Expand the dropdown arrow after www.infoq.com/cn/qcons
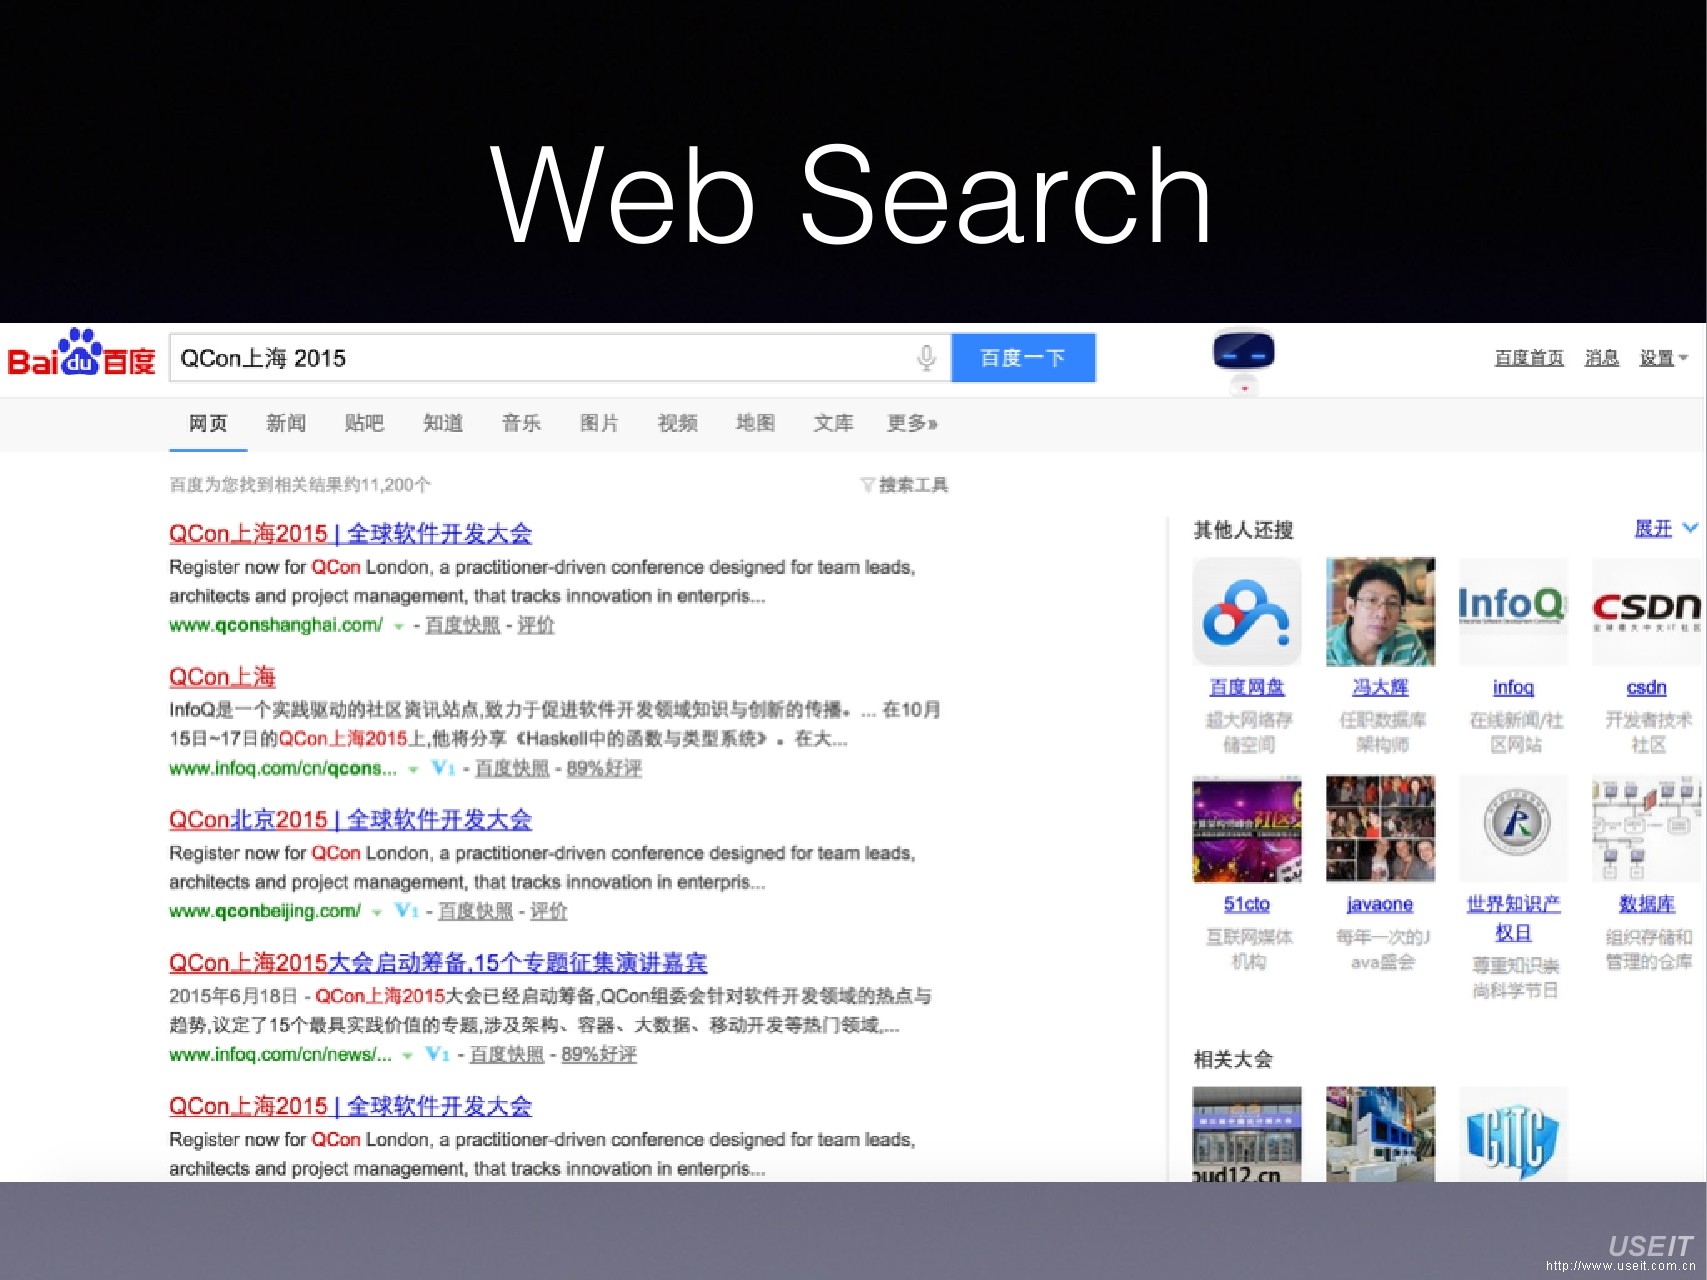The width and height of the screenshot is (1707, 1280). tap(413, 770)
